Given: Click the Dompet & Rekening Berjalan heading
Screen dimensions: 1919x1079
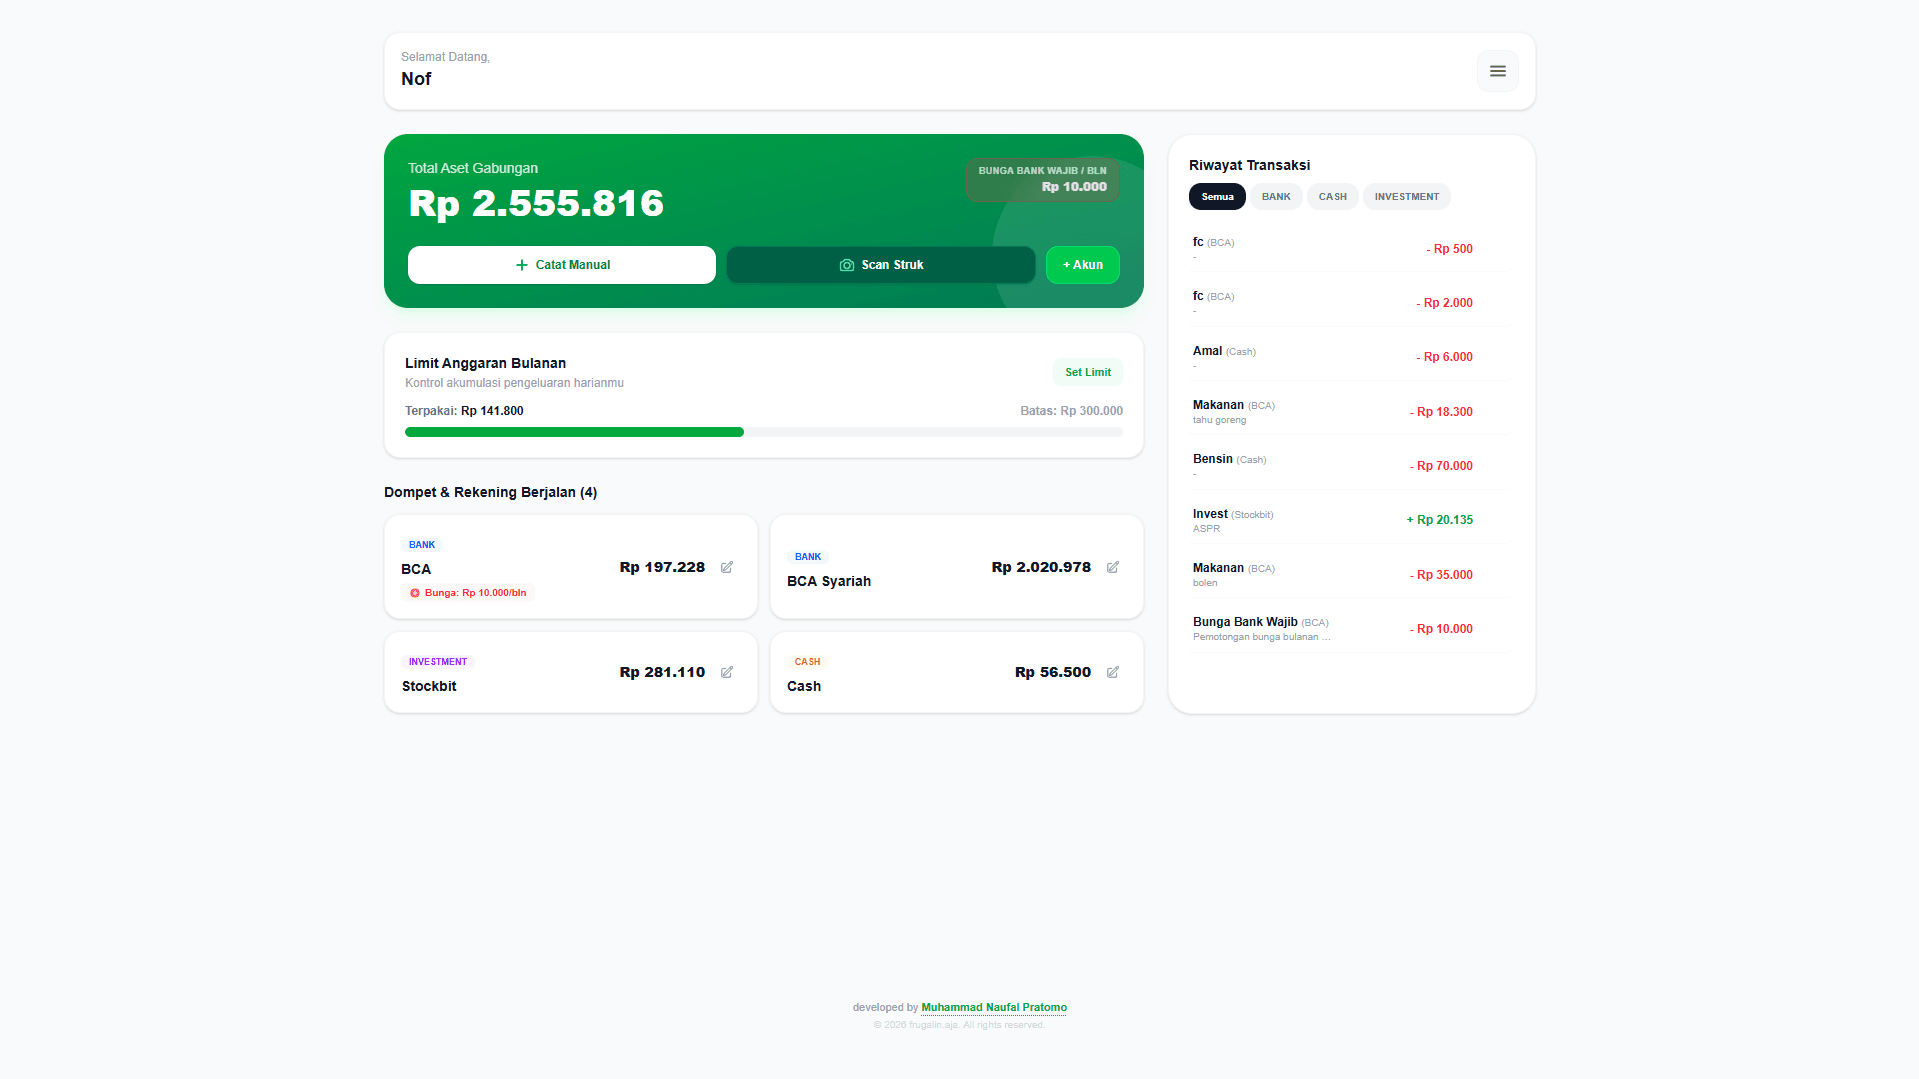Looking at the screenshot, I should (x=490, y=492).
